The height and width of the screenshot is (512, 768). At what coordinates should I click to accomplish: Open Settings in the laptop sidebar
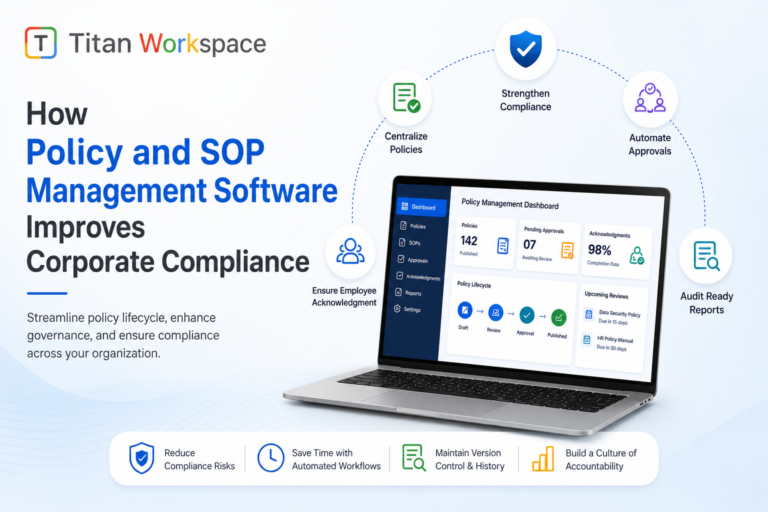pyautogui.click(x=407, y=309)
